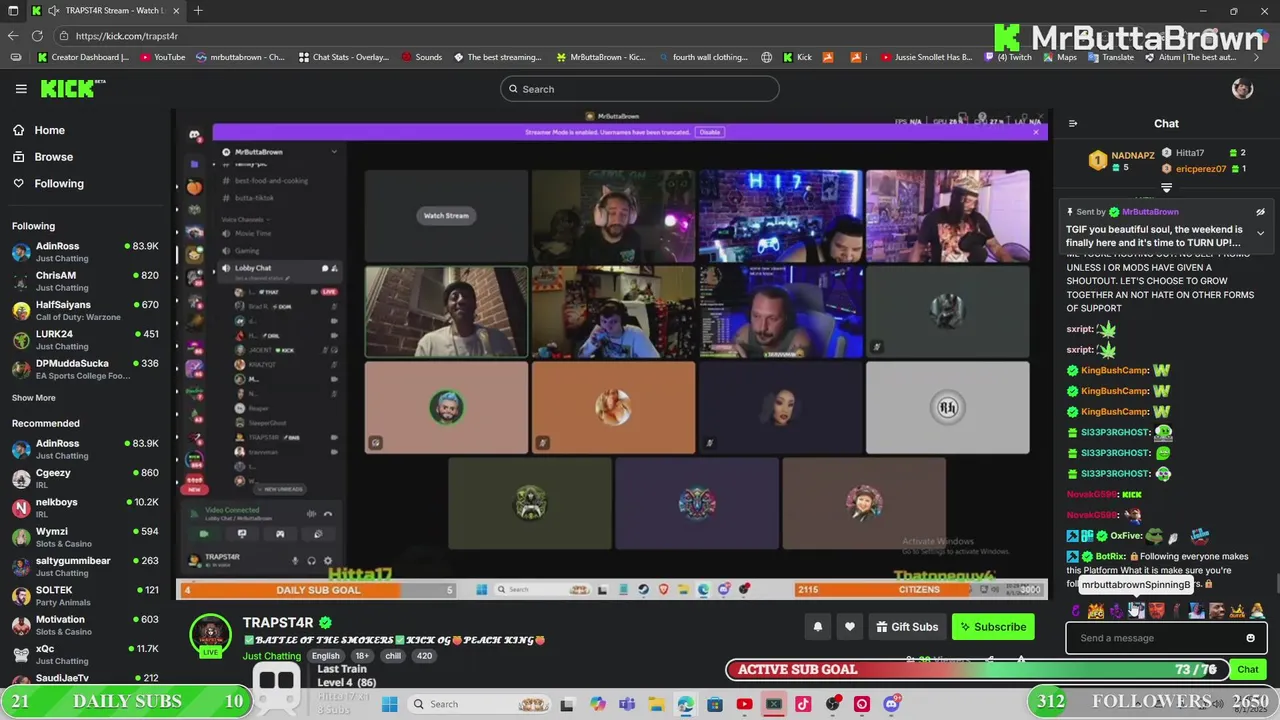Click the 18+ stream tag
Image resolution: width=1280 pixels, height=720 pixels.
coord(362,656)
